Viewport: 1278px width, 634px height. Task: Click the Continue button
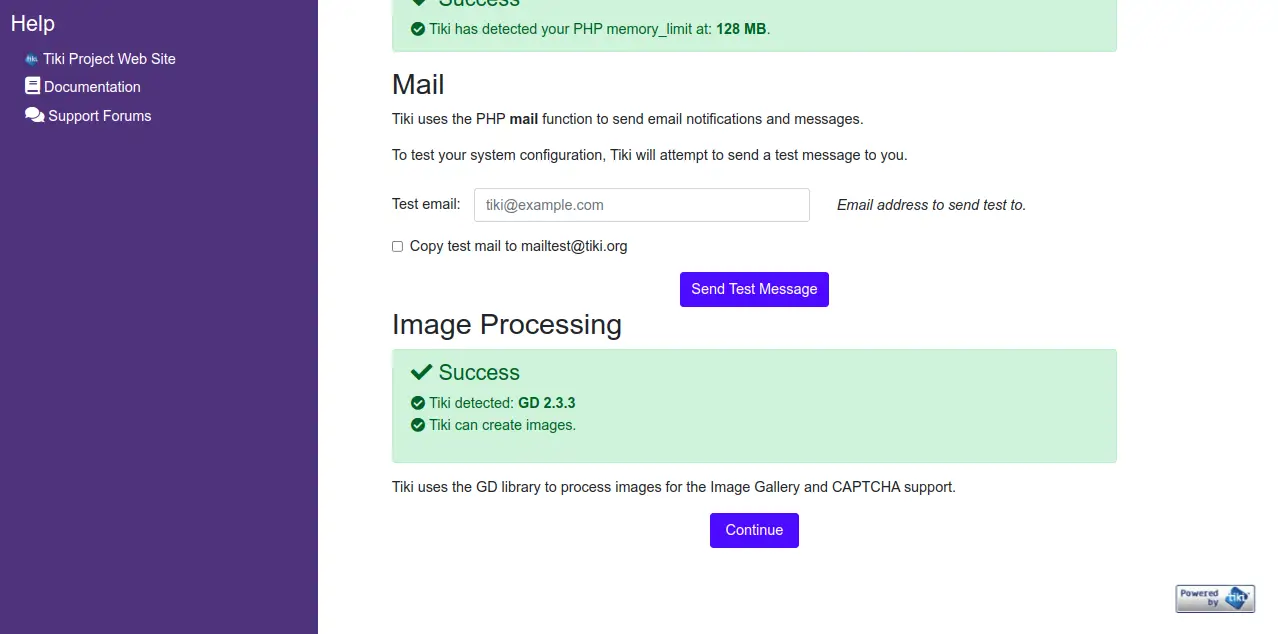pyautogui.click(x=754, y=530)
